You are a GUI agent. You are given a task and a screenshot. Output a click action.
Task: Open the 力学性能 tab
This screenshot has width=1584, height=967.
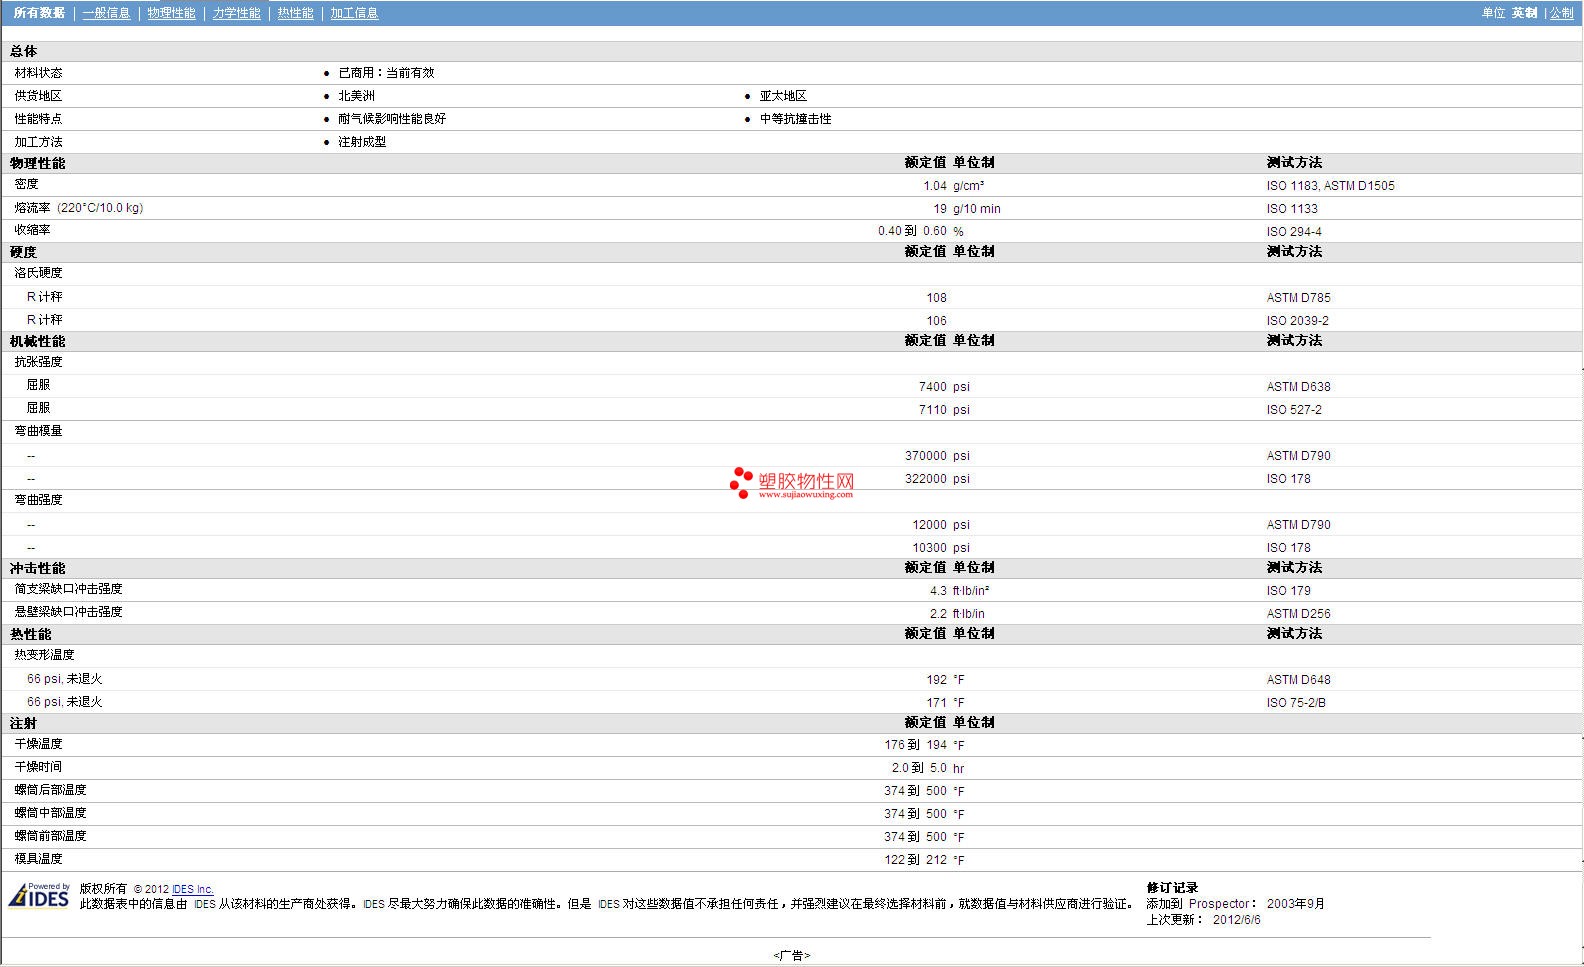pos(236,13)
